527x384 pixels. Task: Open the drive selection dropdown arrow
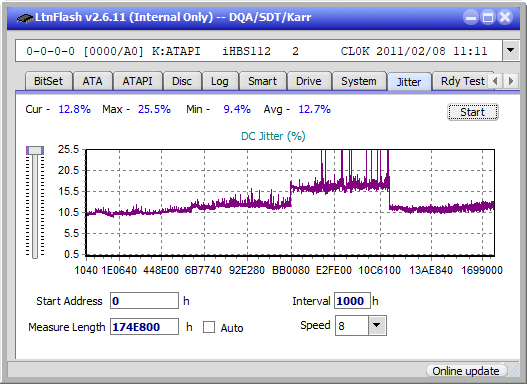point(511,51)
